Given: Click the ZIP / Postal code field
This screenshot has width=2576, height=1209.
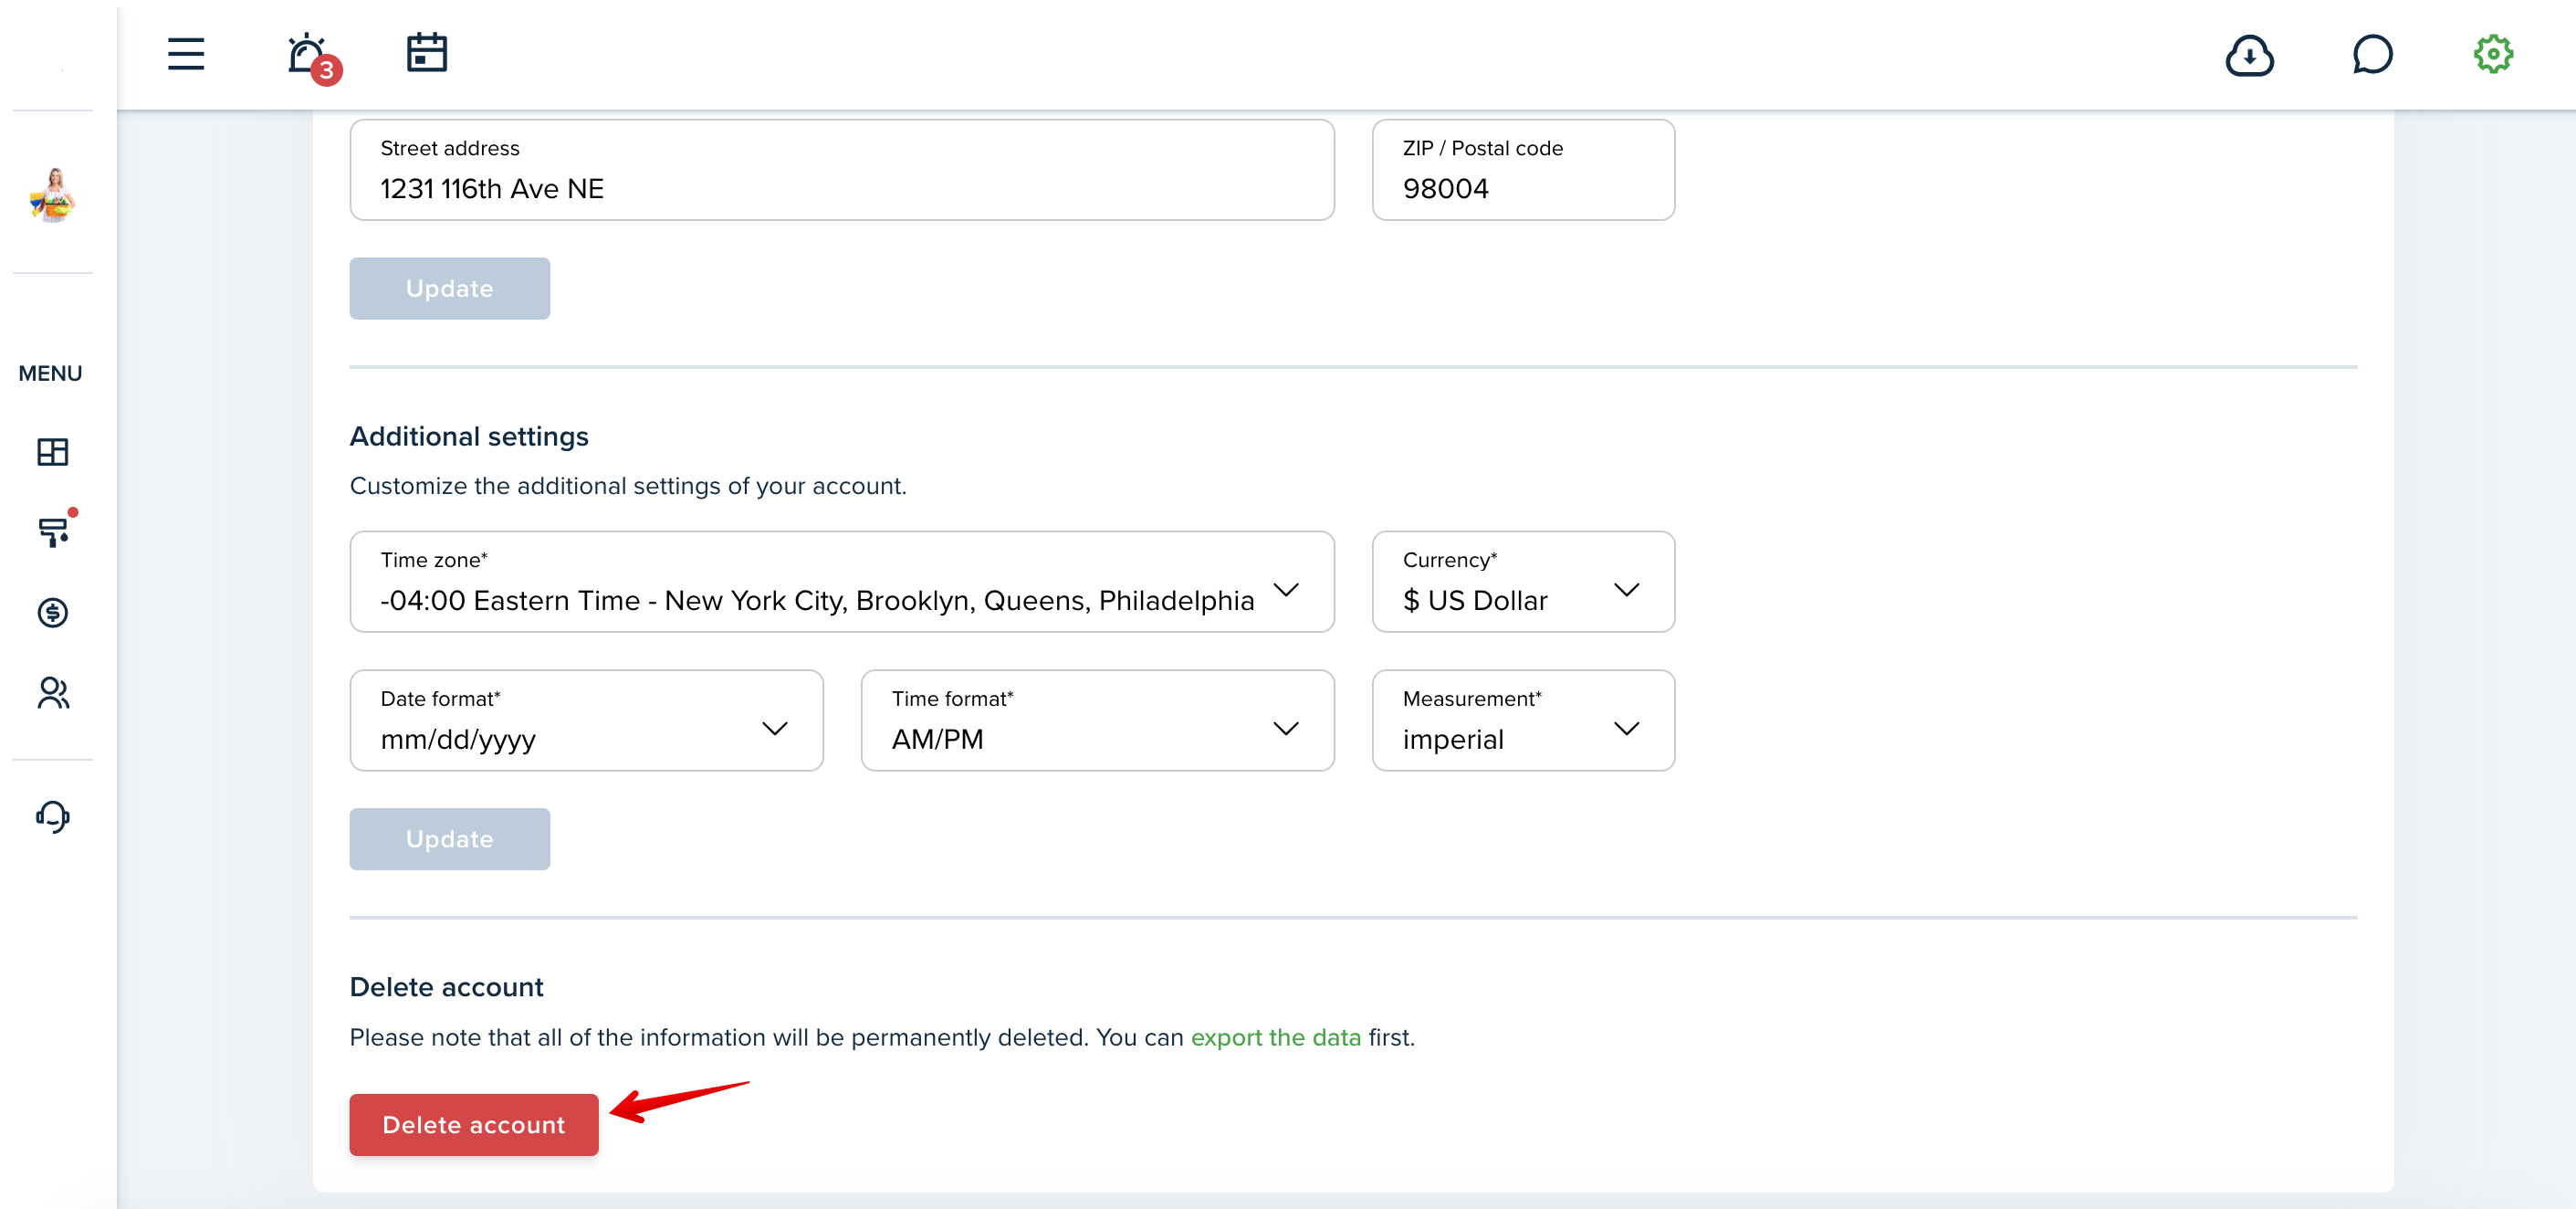Looking at the screenshot, I should [x=1523, y=170].
